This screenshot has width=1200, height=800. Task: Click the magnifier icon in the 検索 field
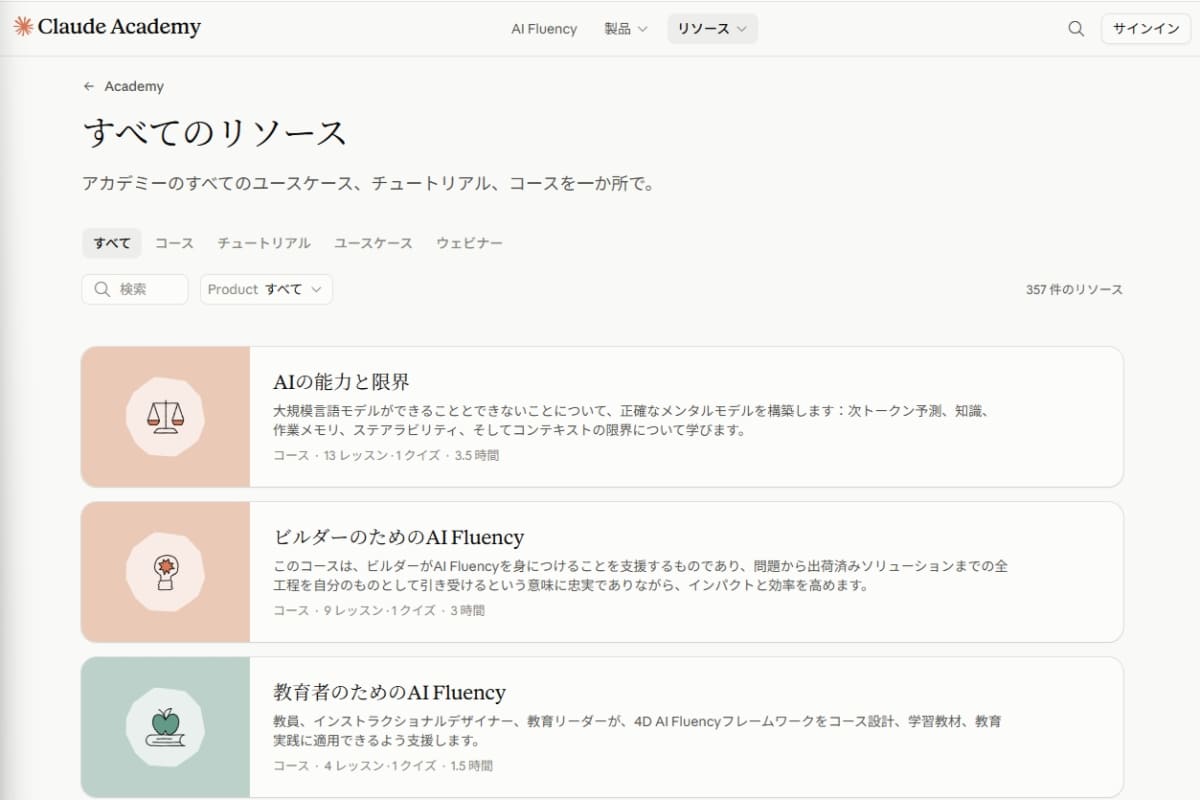(102, 289)
